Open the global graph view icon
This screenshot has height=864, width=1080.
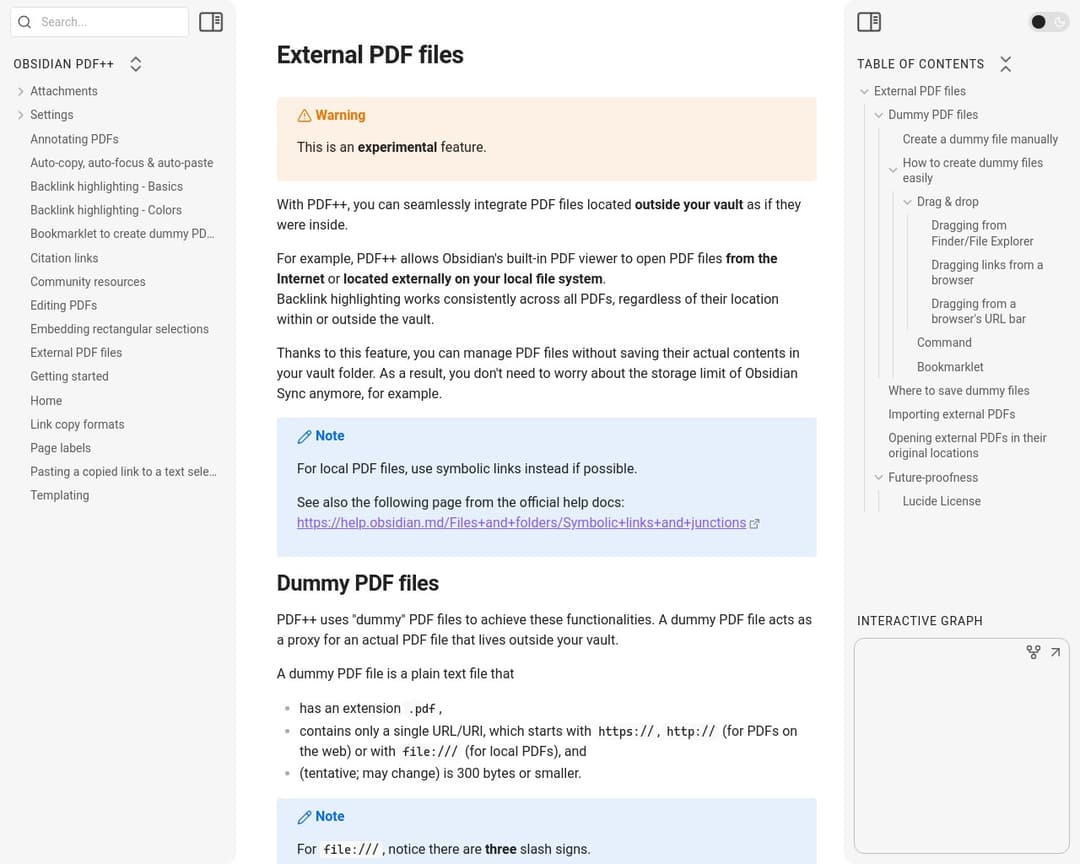1033,652
